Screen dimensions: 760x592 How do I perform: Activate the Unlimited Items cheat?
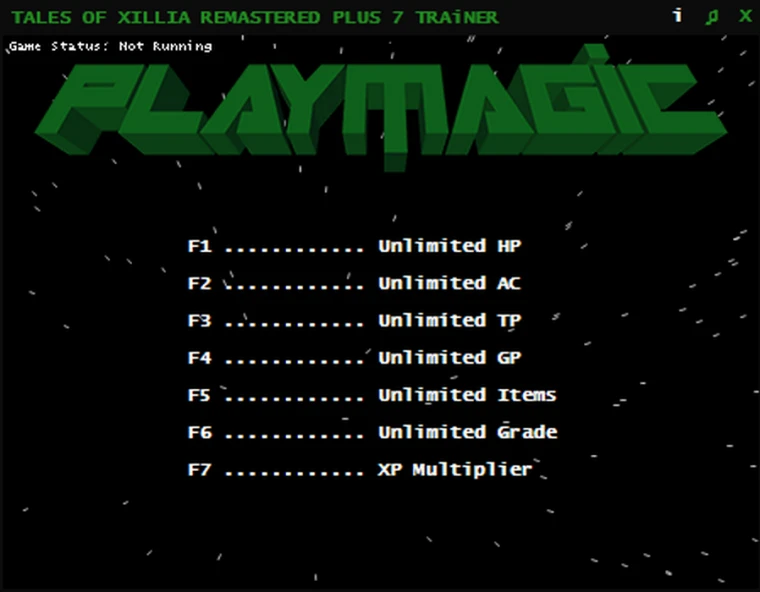(x=467, y=395)
